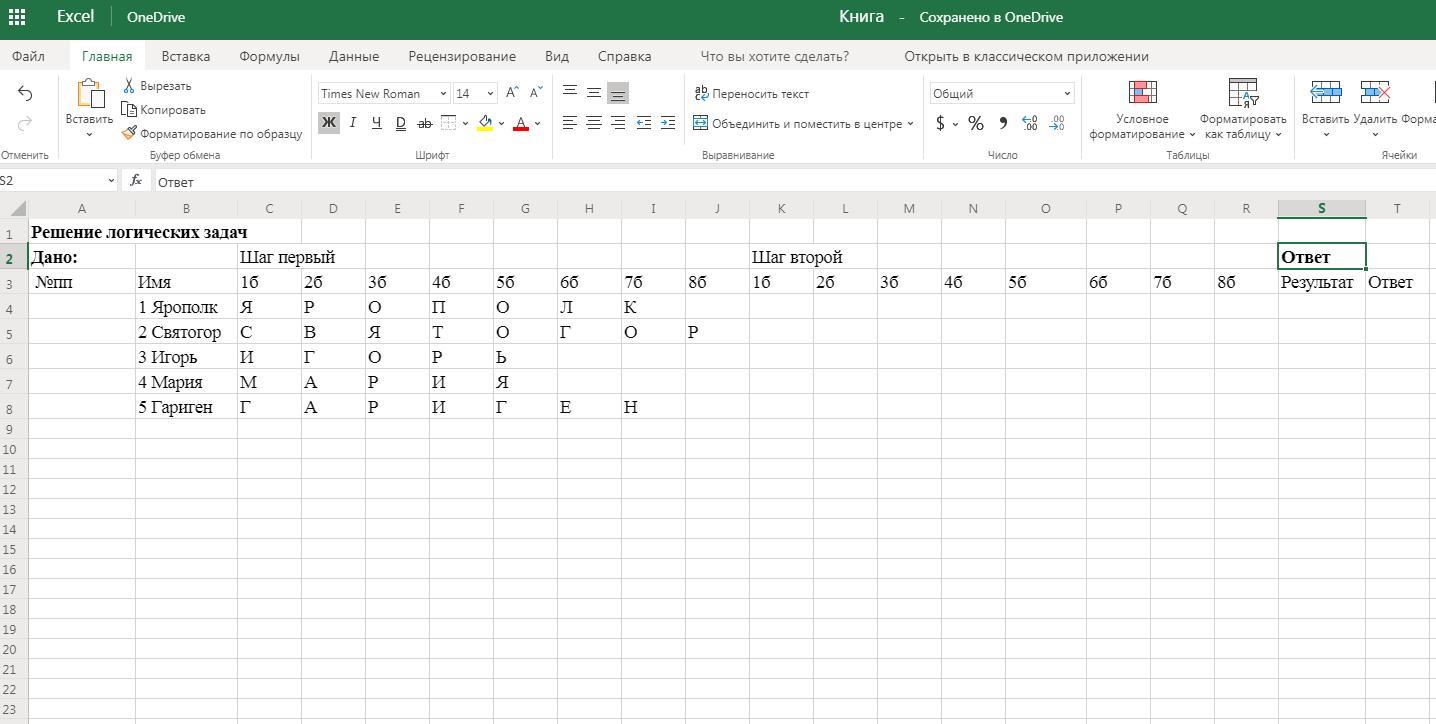The width and height of the screenshot is (1436, 724).
Task: Apply the yellow fill color swatch
Action: (x=485, y=123)
